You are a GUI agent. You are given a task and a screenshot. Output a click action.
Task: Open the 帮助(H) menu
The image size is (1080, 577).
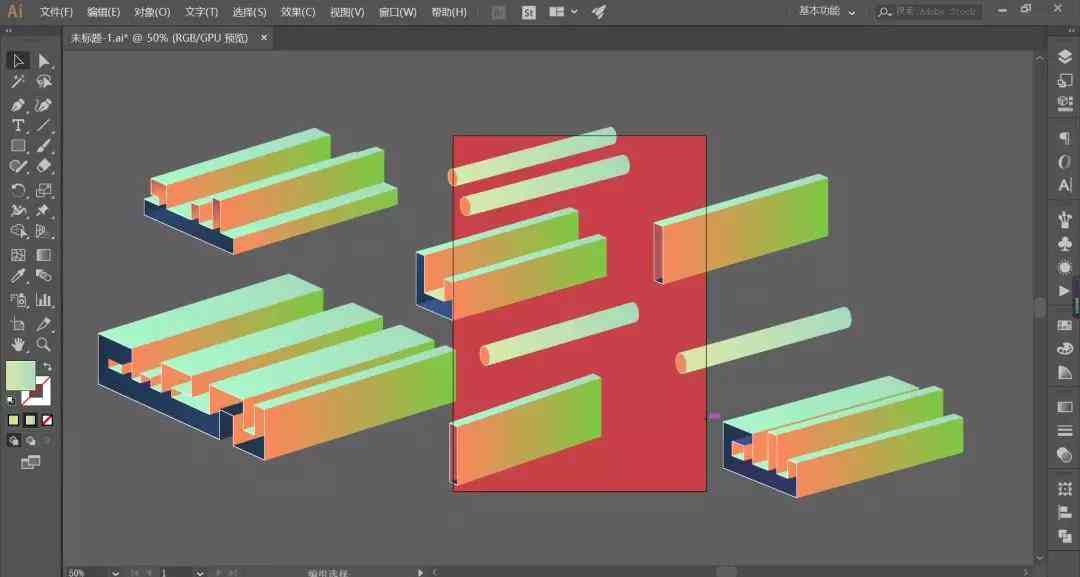click(x=448, y=12)
